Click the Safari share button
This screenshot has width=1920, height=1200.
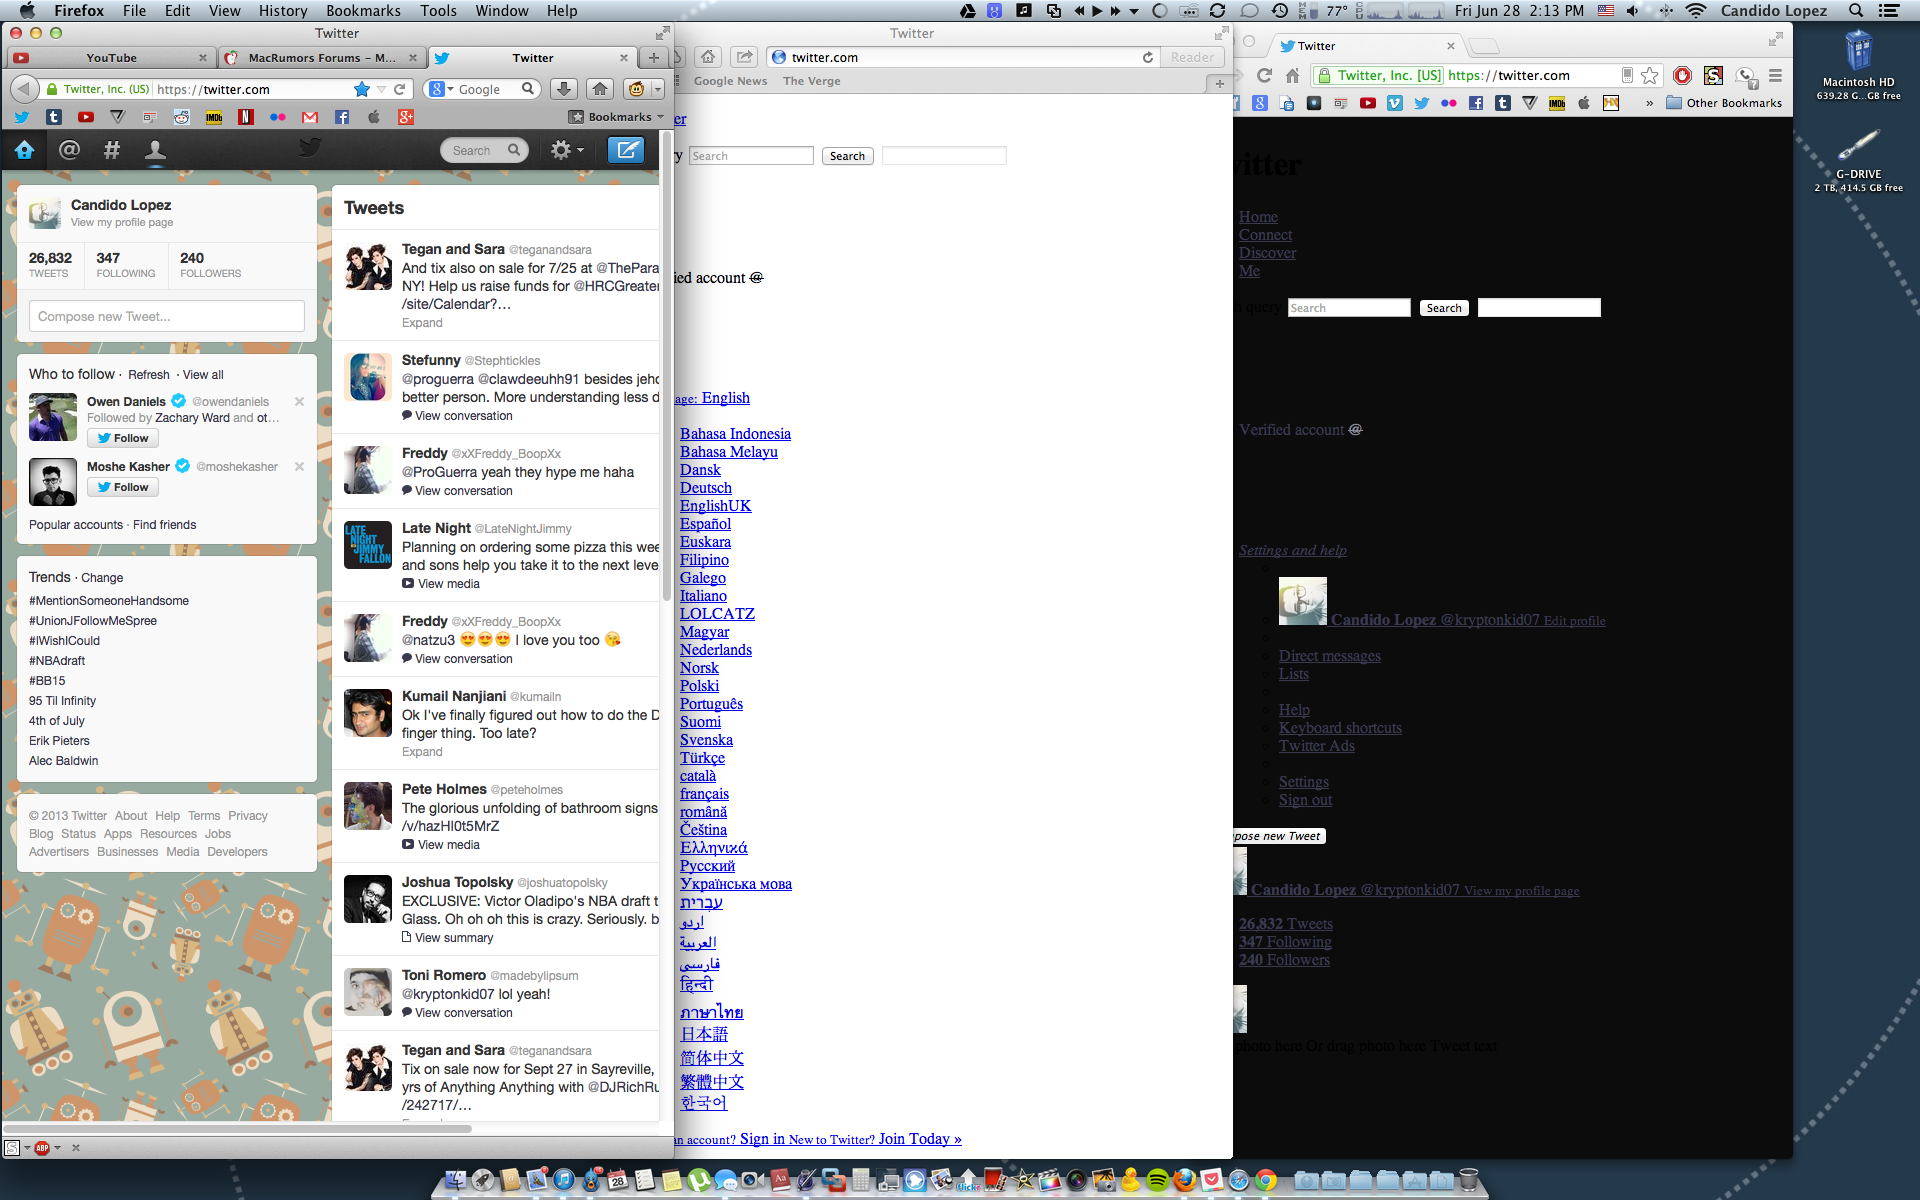tap(744, 57)
